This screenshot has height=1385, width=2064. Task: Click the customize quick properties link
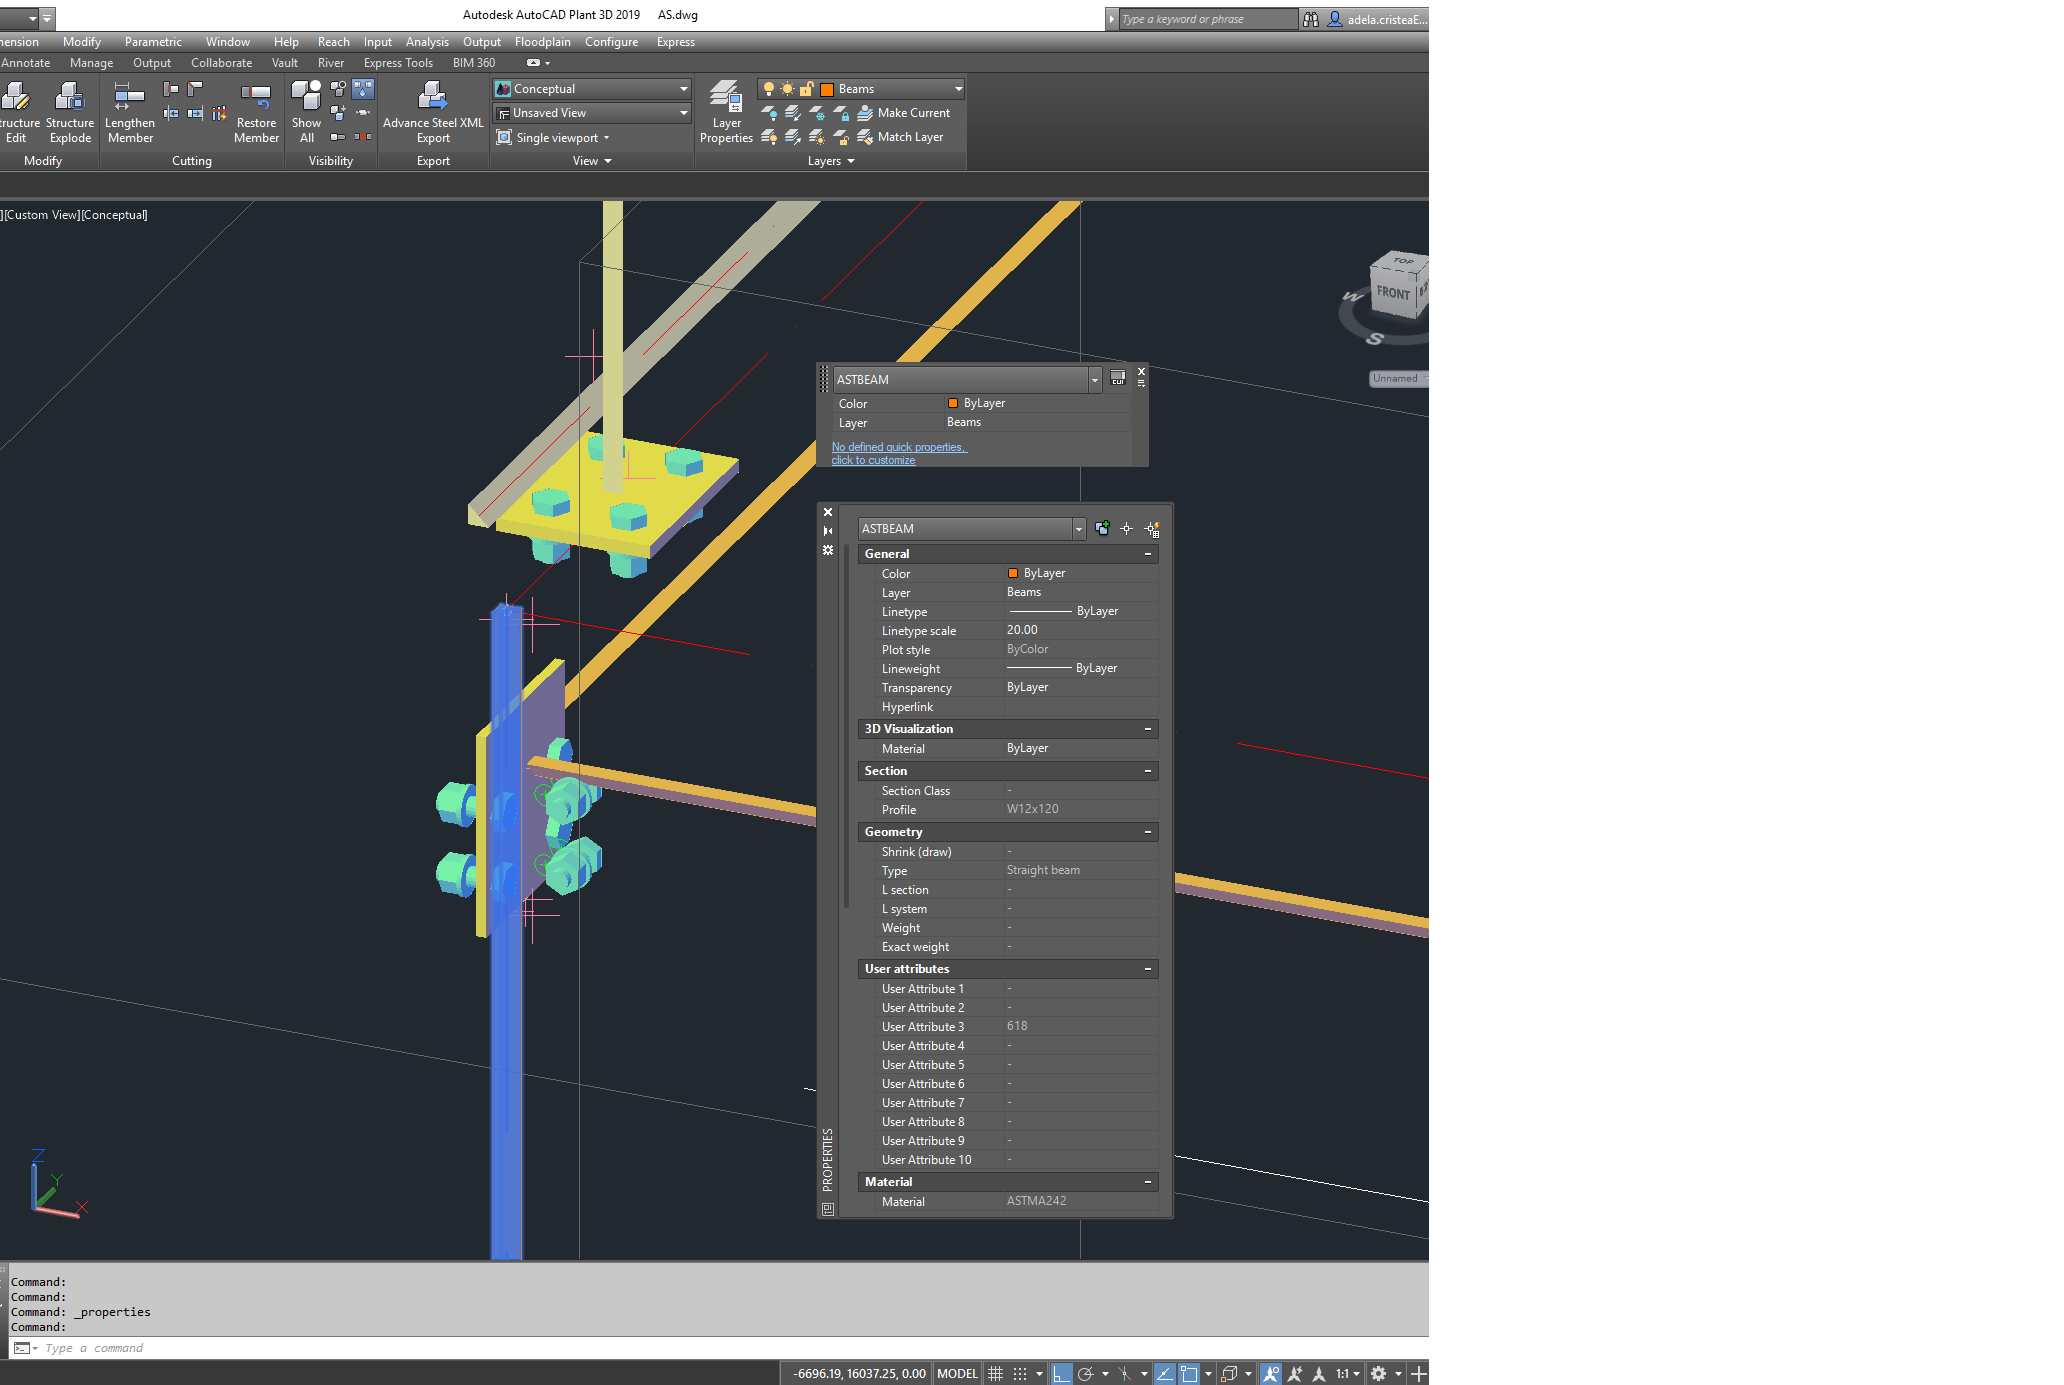[873, 460]
